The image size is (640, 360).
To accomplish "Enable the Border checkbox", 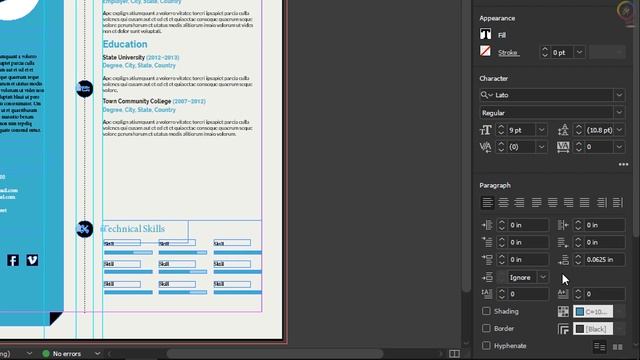I will [486, 328].
